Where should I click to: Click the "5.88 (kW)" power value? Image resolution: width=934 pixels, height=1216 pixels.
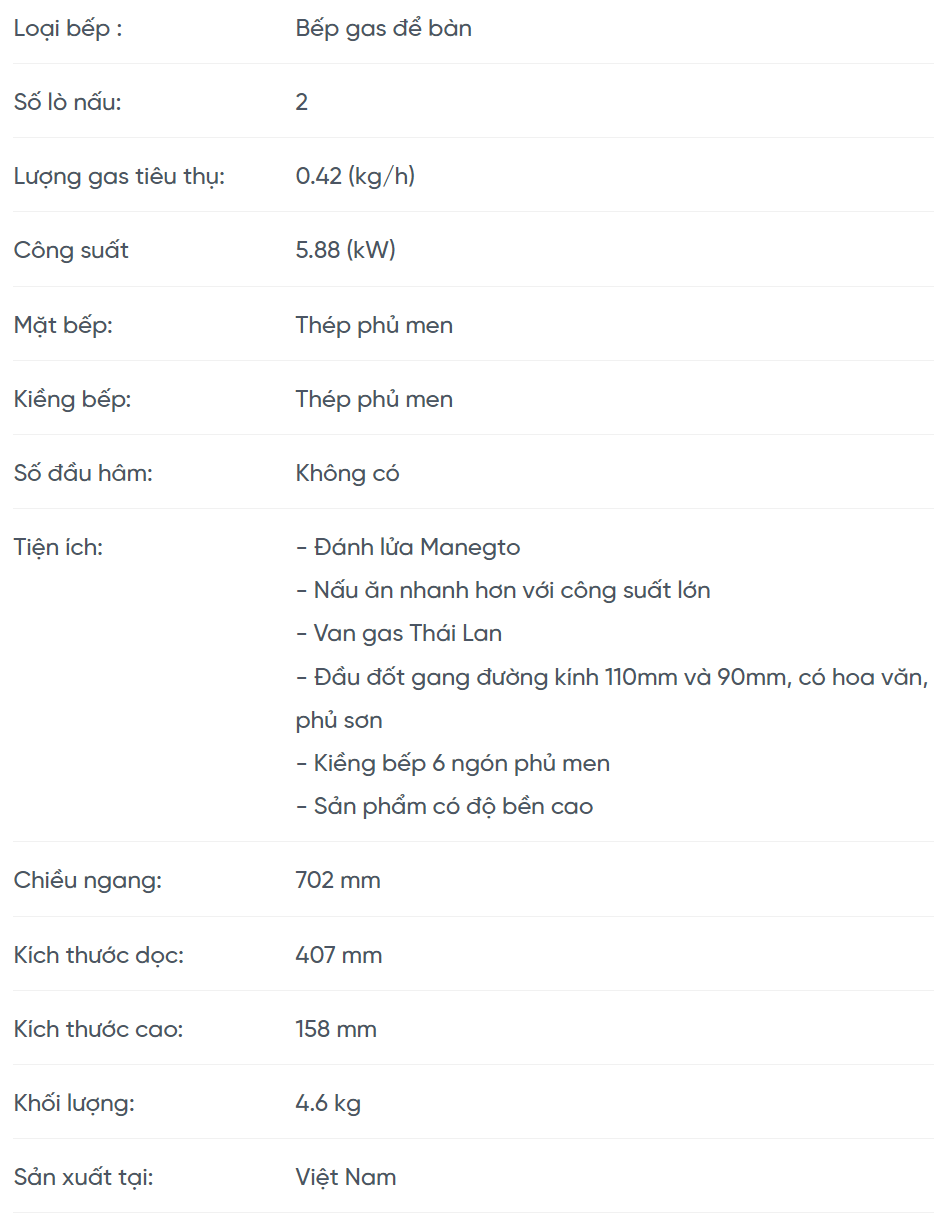[x=346, y=250]
